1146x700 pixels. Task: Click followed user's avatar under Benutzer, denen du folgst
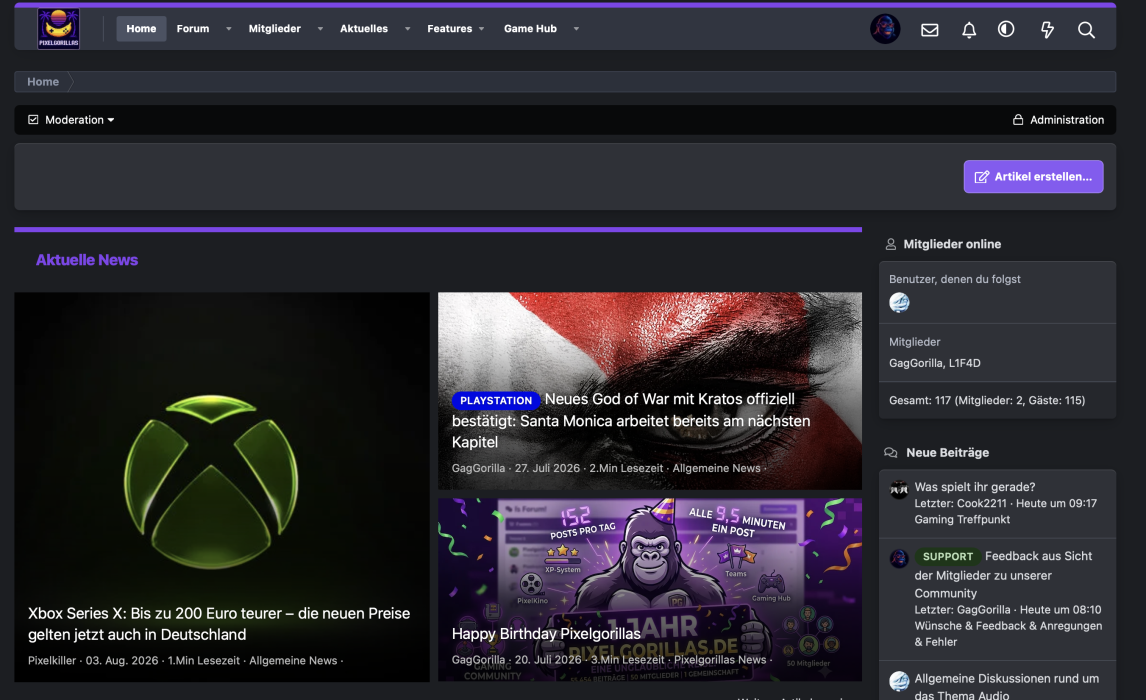coord(899,303)
